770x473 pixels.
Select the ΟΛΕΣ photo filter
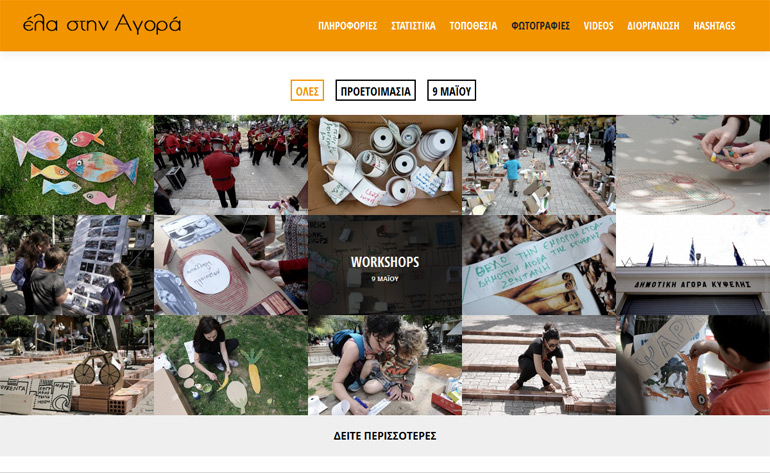[307, 90]
